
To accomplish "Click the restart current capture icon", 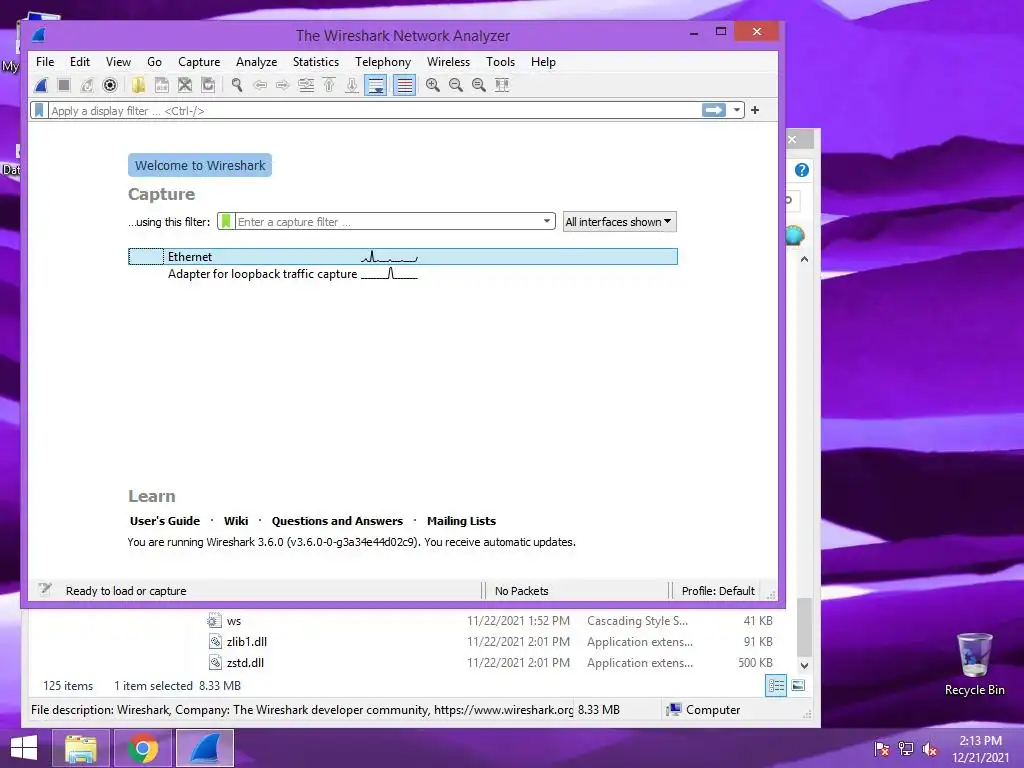I will [87, 85].
